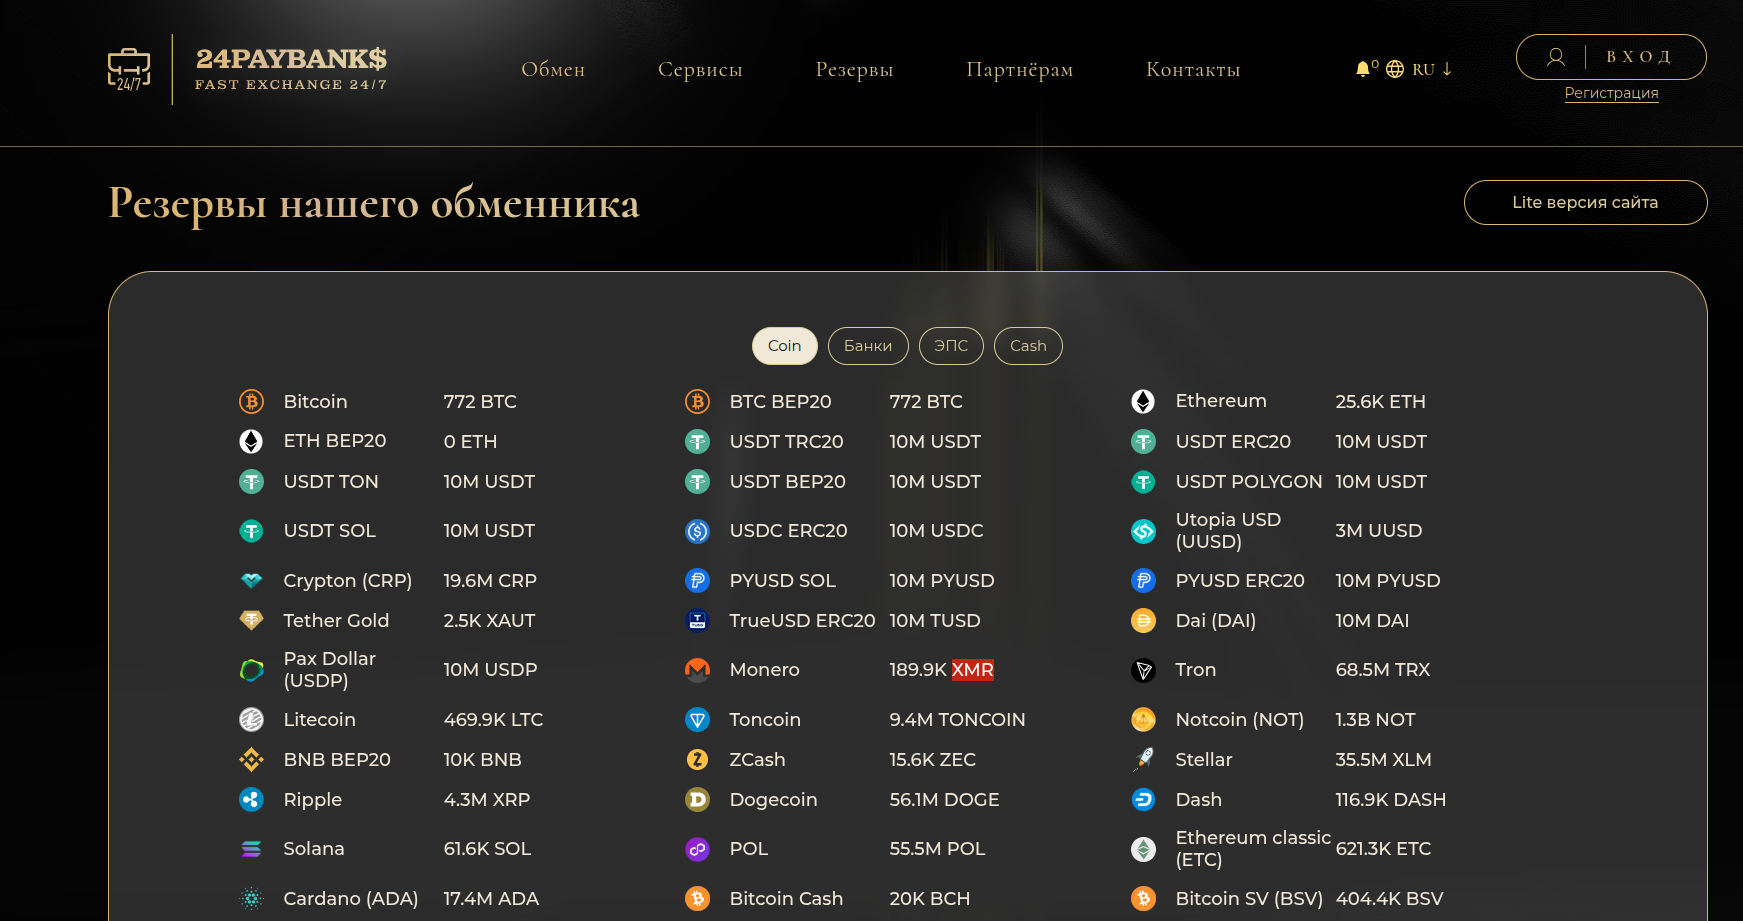Click the user profile icon in Вход button
This screenshot has width=1743, height=921.
click(x=1556, y=57)
